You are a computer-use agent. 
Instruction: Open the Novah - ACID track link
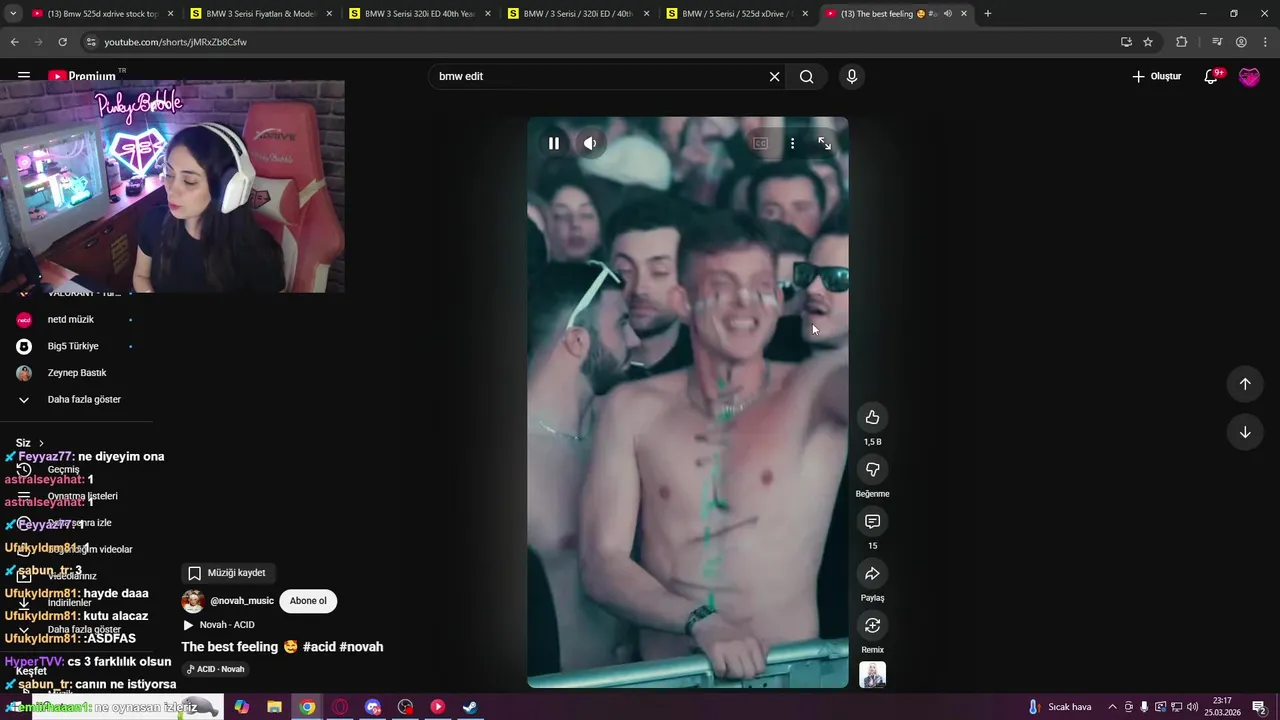tap(227, 625)
